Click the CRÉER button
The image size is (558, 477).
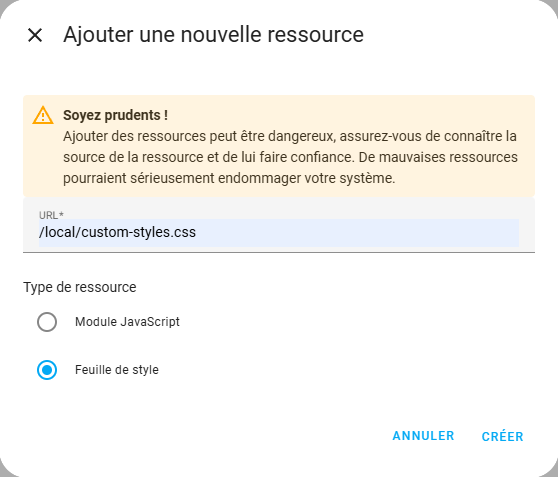502,436
